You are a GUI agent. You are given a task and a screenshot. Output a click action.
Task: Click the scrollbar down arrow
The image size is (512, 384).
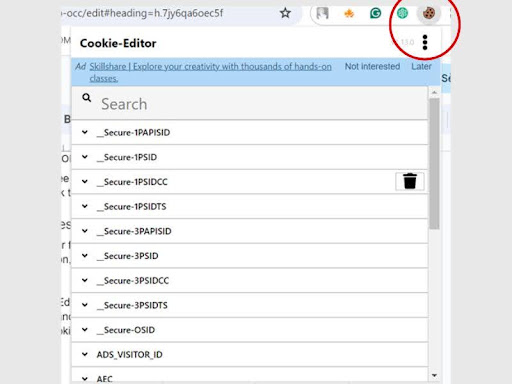(434, 375)
